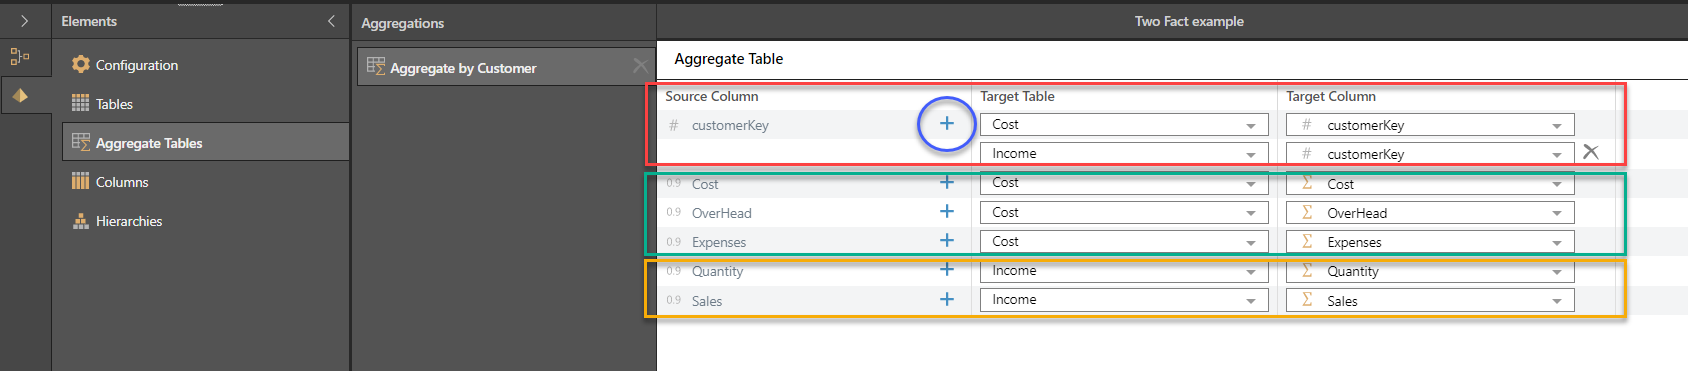Open Target Column dropdown showing Sales

[x=1430, y=300]
